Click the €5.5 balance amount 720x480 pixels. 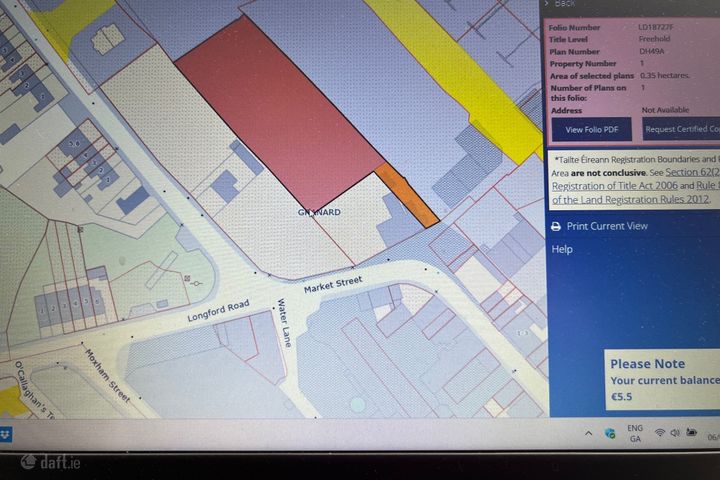coord(621,396)
